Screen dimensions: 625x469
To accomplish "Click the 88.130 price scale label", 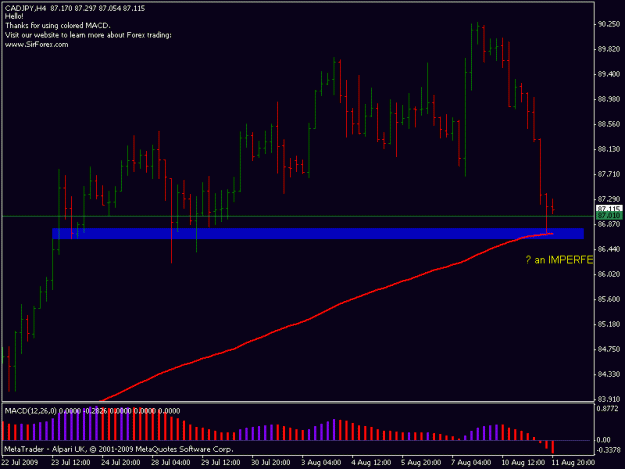I will point(609,149).
